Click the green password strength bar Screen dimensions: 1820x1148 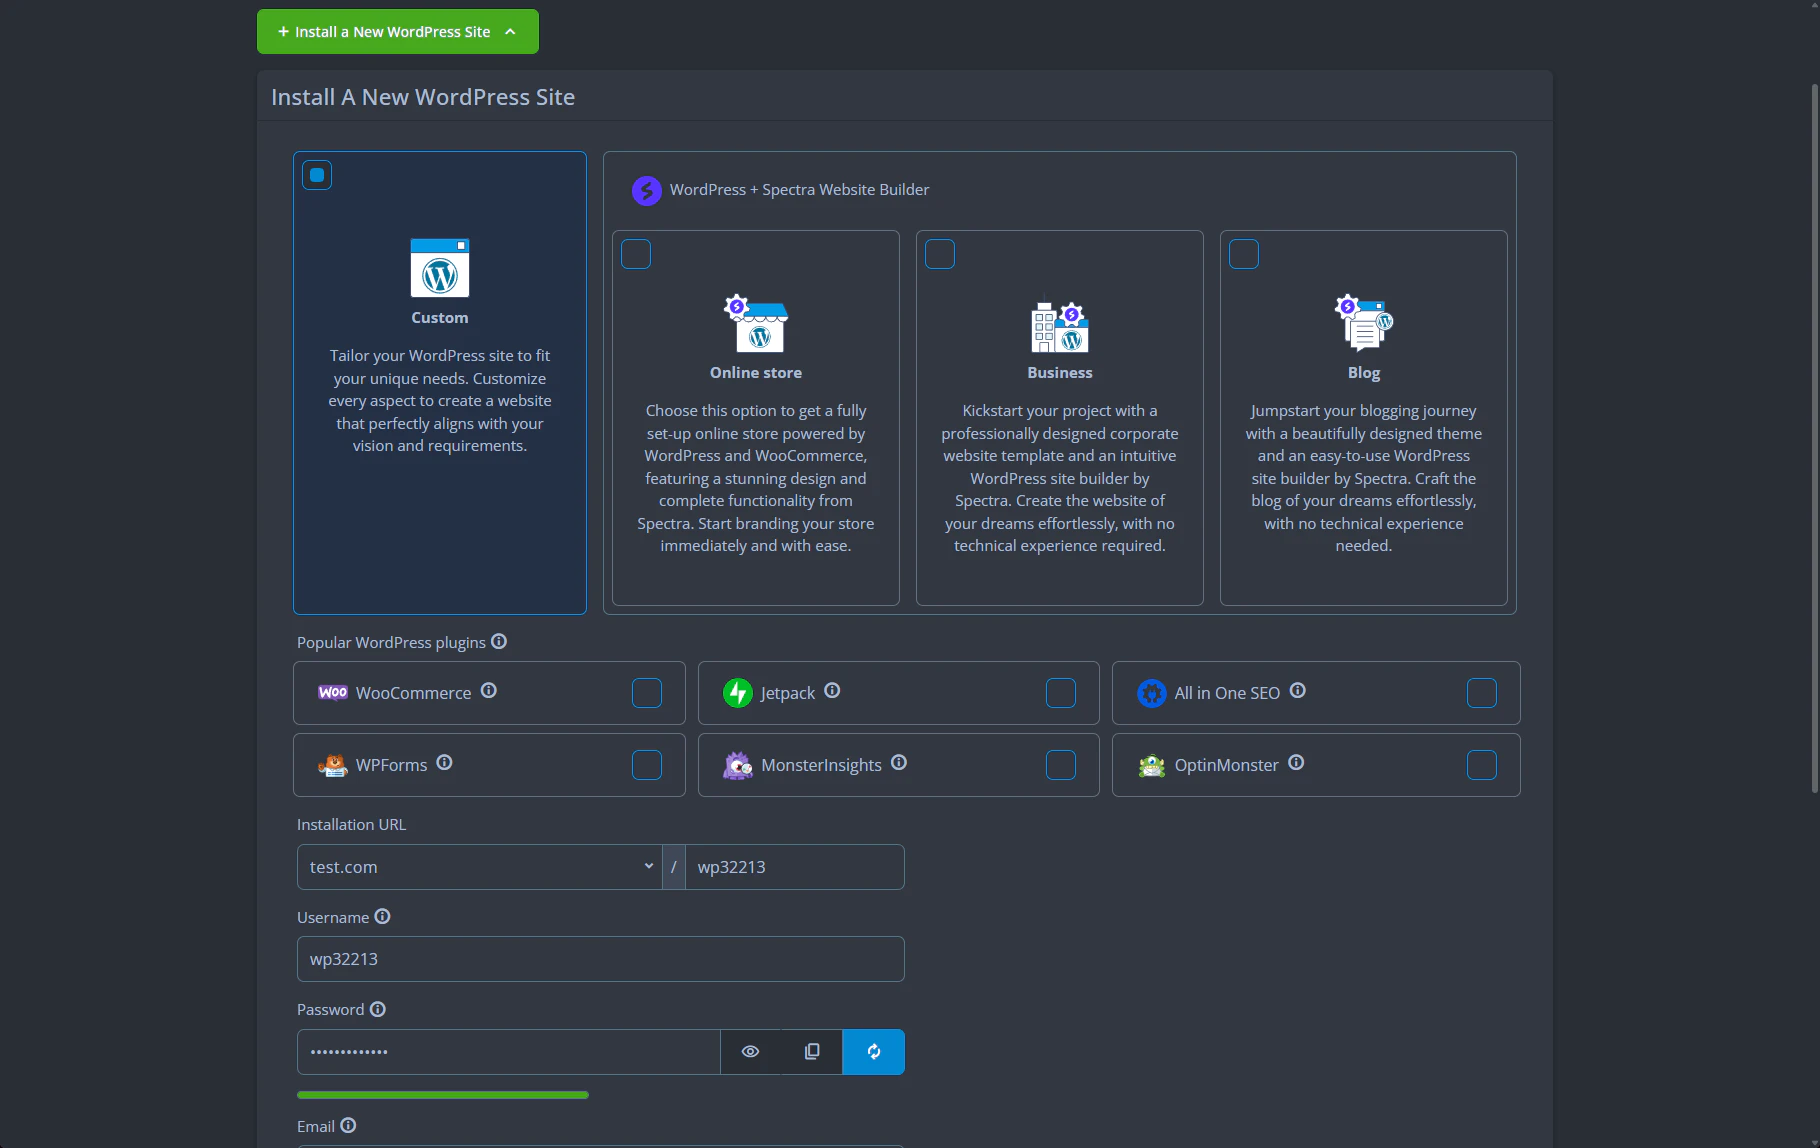(x=443, y=1095)
